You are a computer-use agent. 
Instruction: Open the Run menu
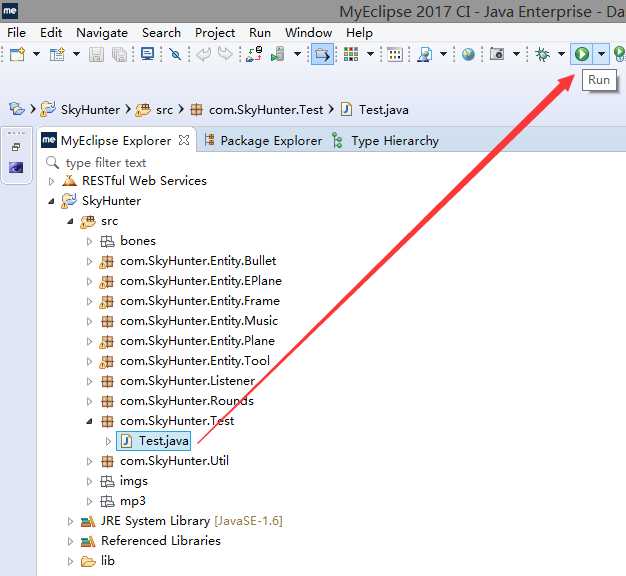260,33
